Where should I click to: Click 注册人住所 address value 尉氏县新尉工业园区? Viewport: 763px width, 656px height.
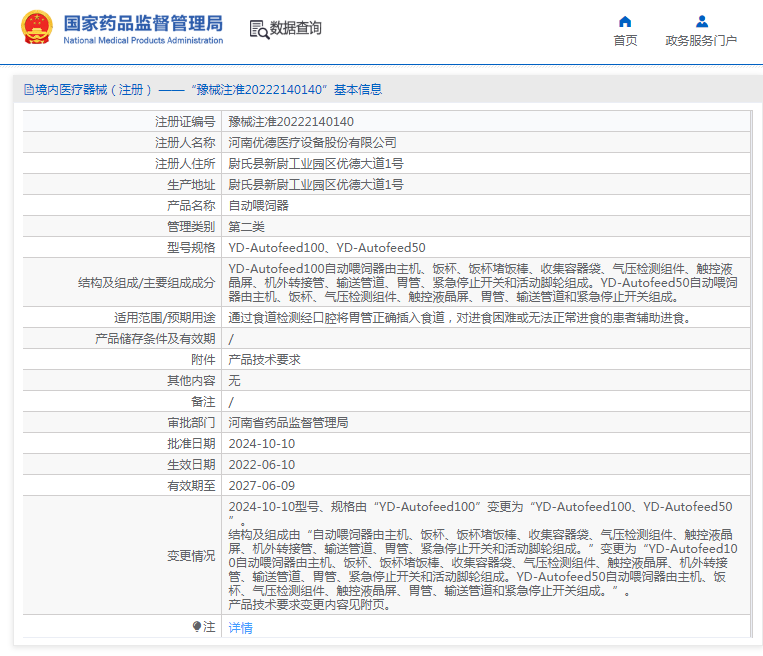pyautogui.click(x=316, y=164)
